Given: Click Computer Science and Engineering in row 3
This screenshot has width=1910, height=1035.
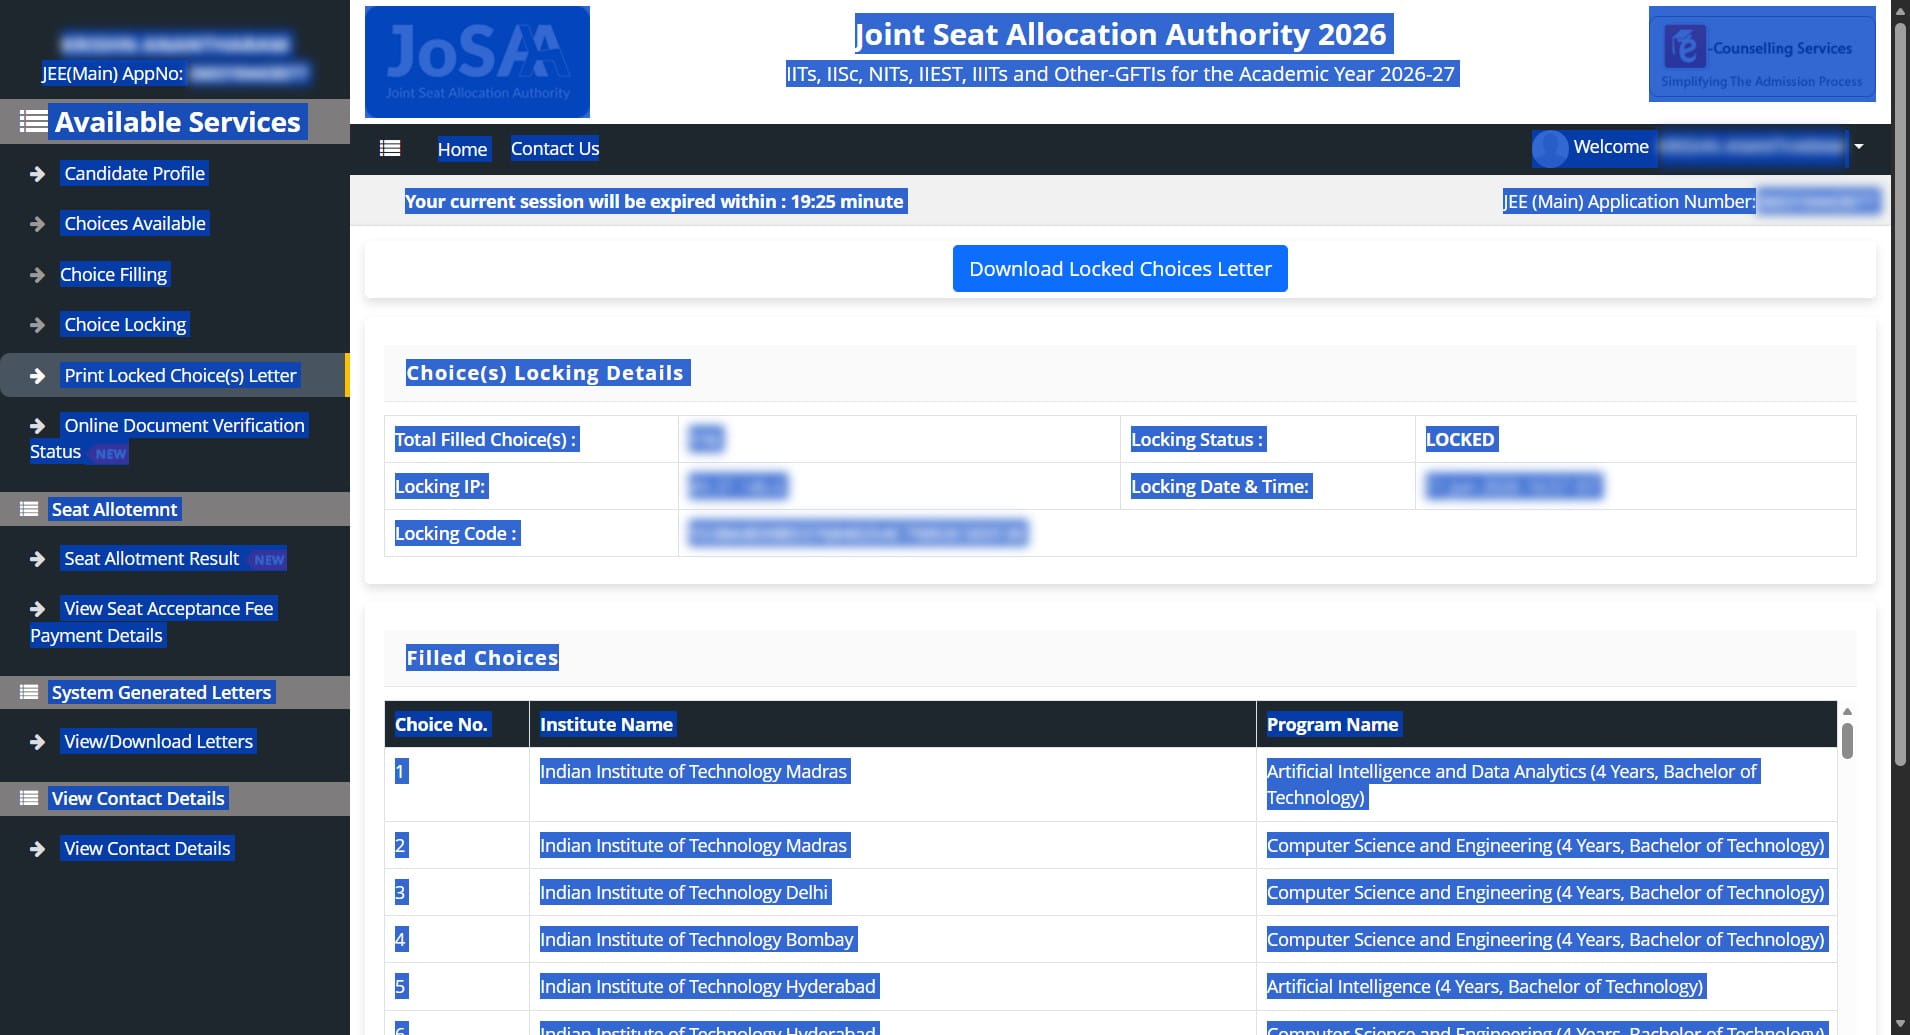Looking at the screenshot, I should (x=1546, y=892).
